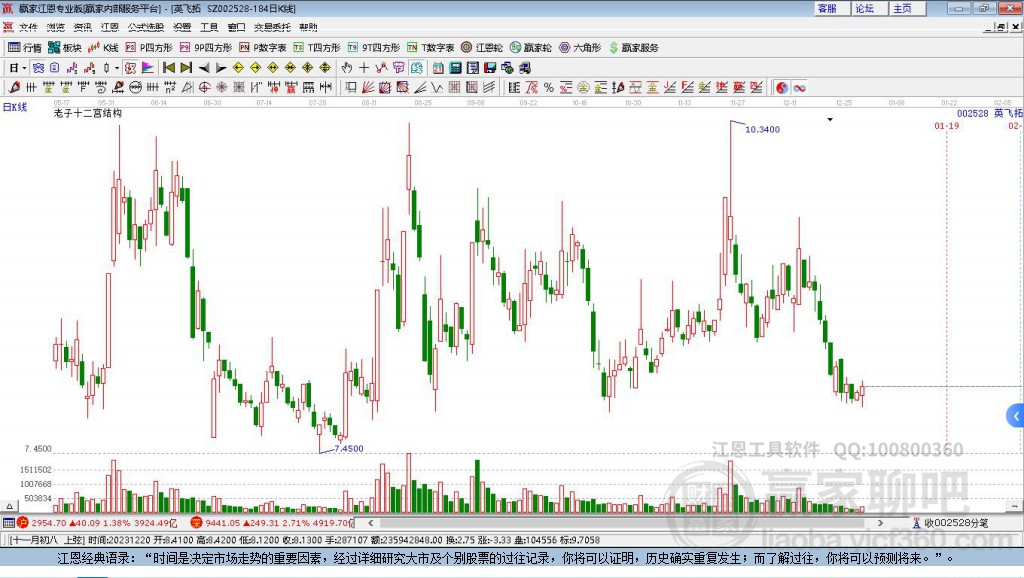
Task: Expand the candlestick style dropdown arrow
Action: coord(117,68)
